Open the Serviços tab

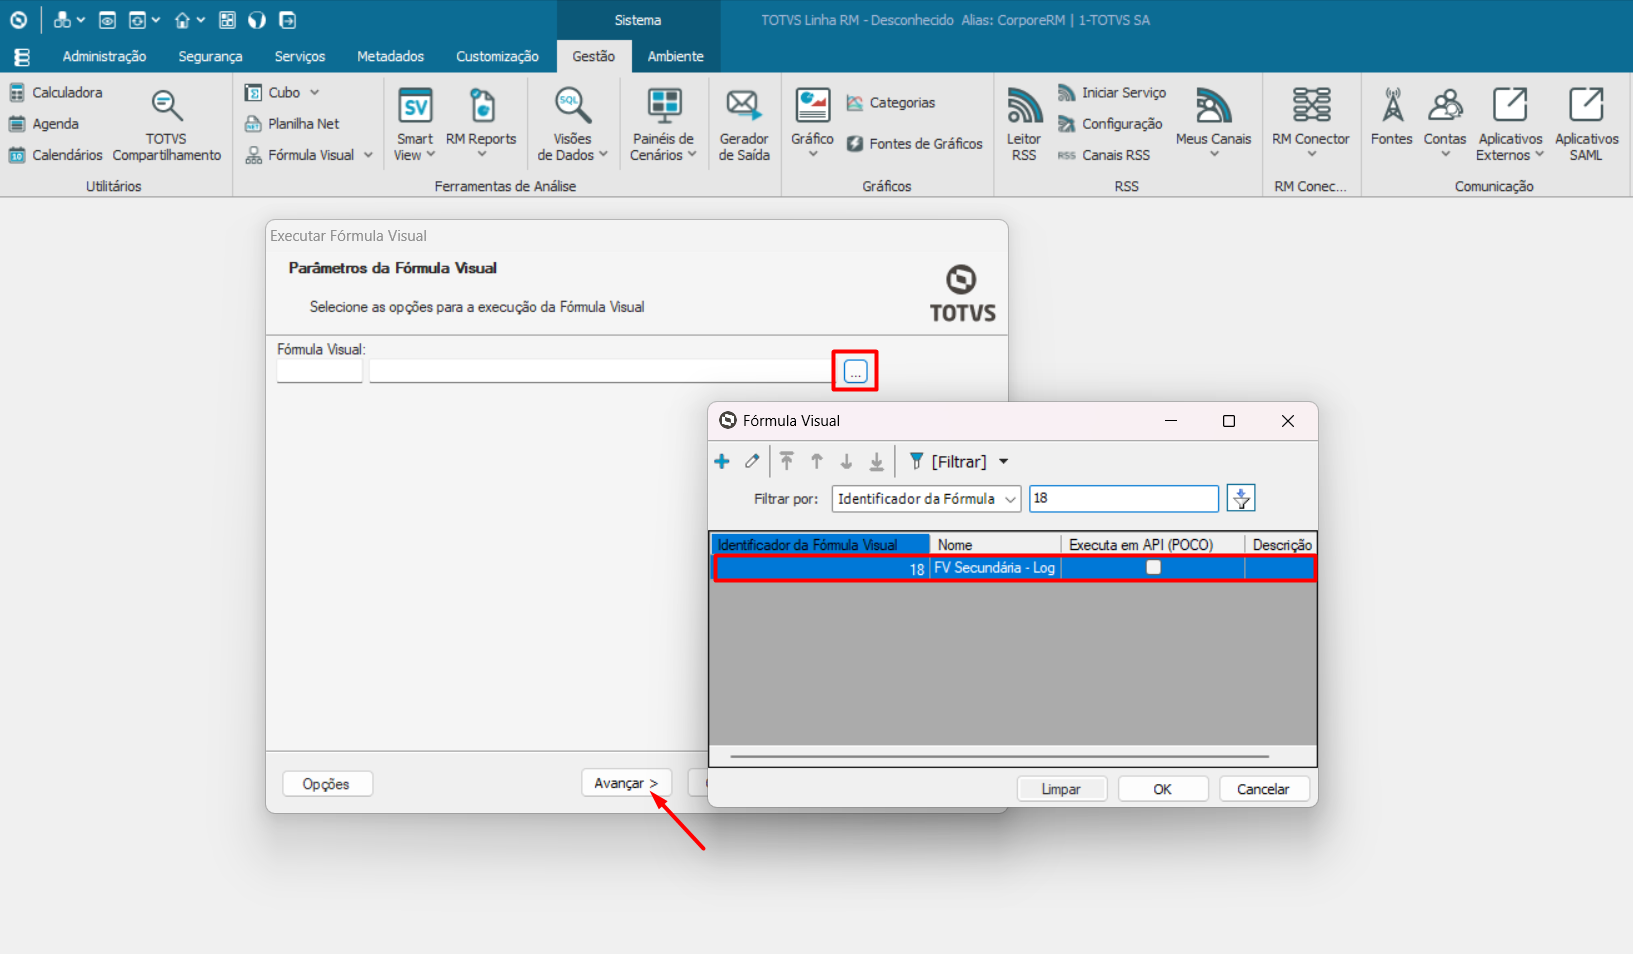pyautogui.click(x=300, y=57)
